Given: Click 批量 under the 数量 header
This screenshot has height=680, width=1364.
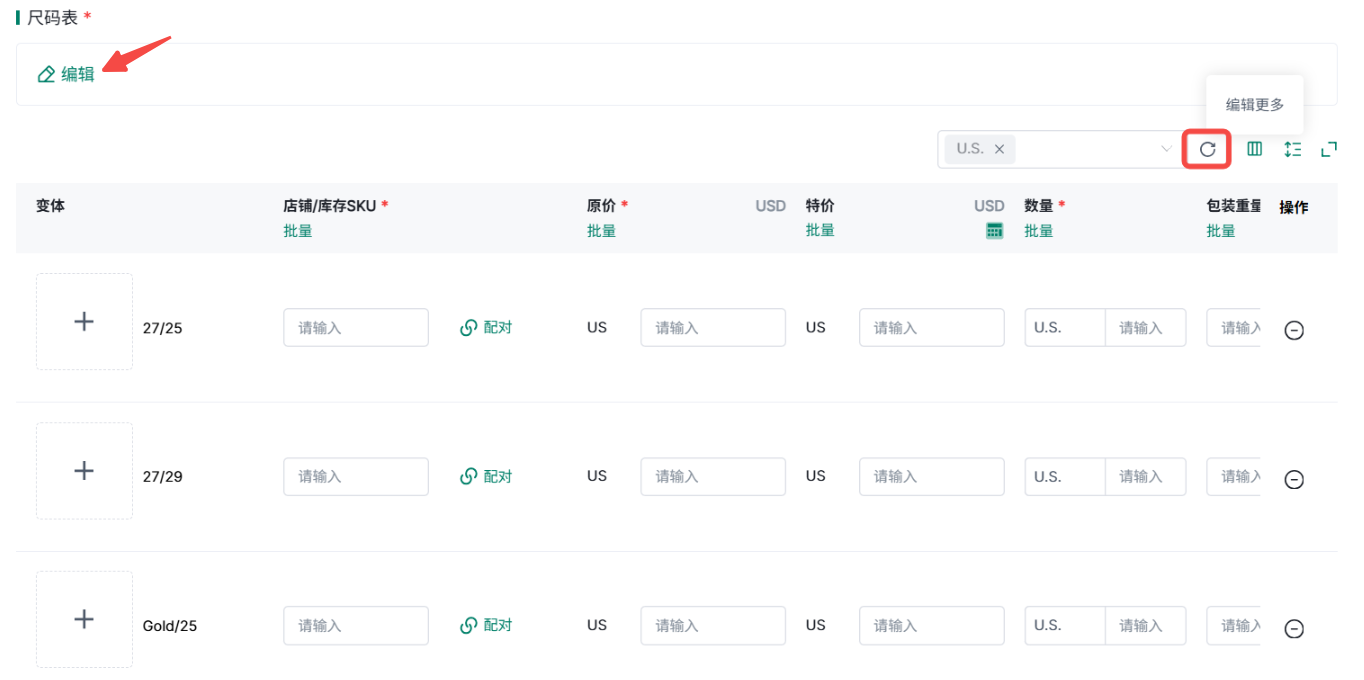Looking at the screenshot, I should (x=1038, y=231).
